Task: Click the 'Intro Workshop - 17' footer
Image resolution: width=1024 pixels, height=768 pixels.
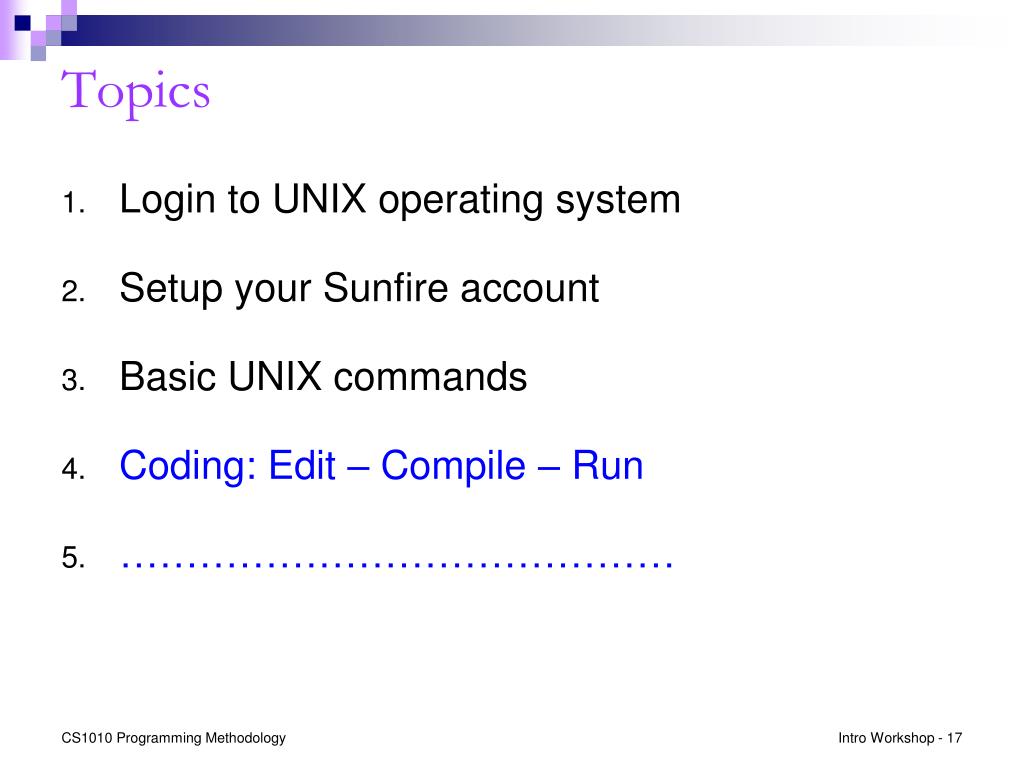Action: (x=900, y=738)
